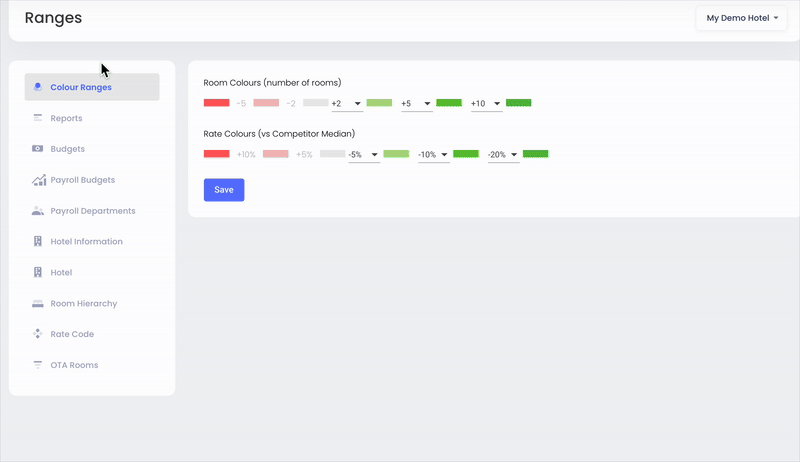Open the My Demo Hotel selector

click(x=742, y=18)
